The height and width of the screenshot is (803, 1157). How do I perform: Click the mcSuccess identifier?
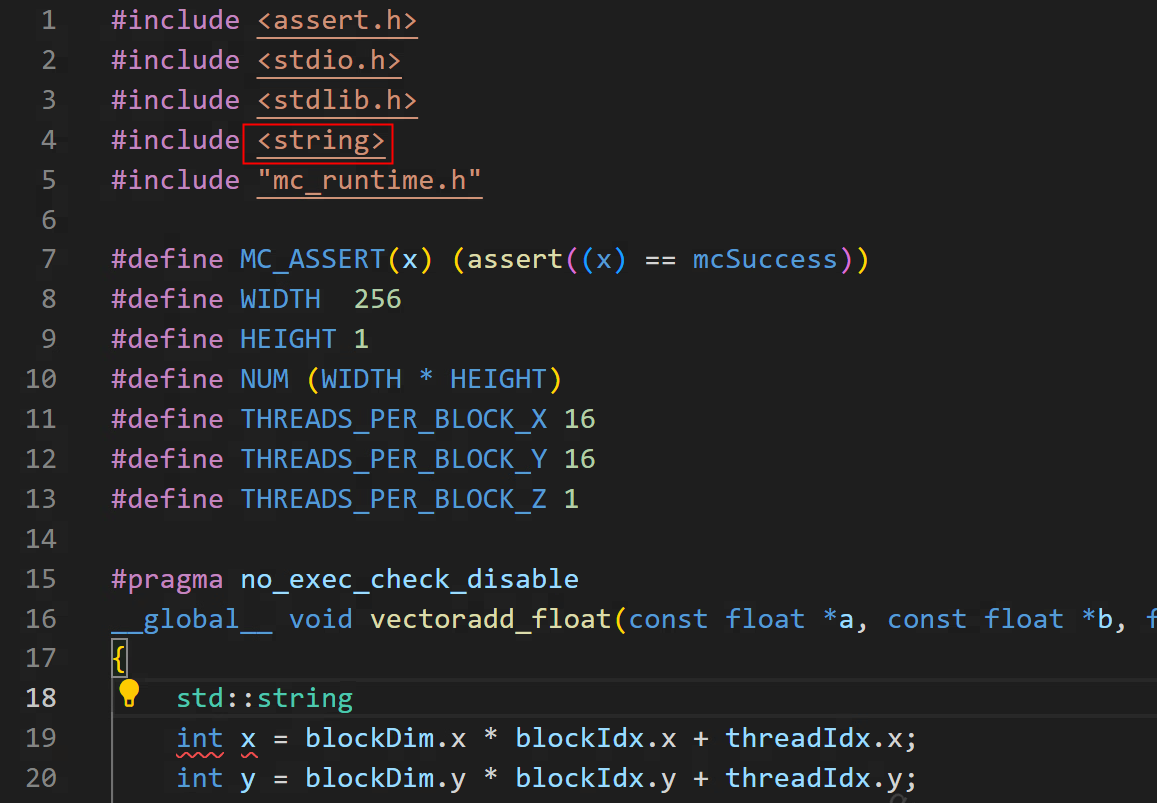(x=765, y=260)
